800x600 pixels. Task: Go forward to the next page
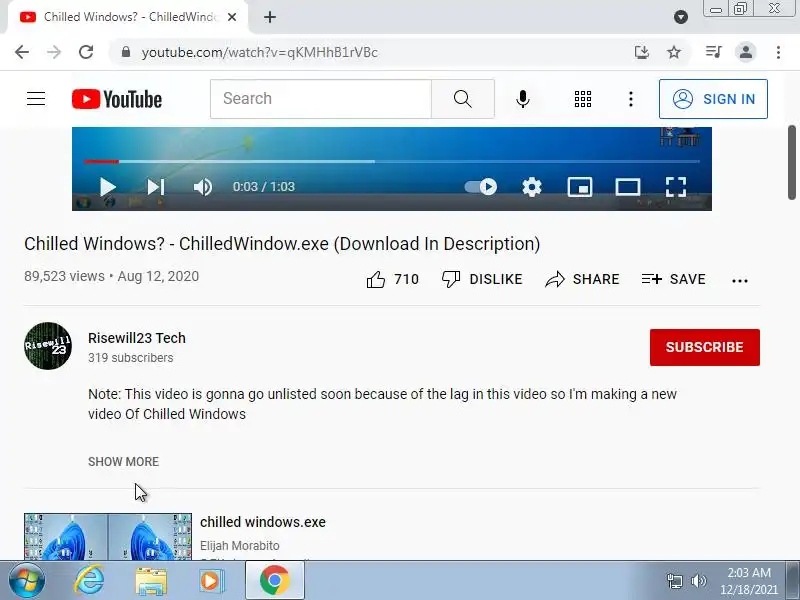[x=54, y=52]
